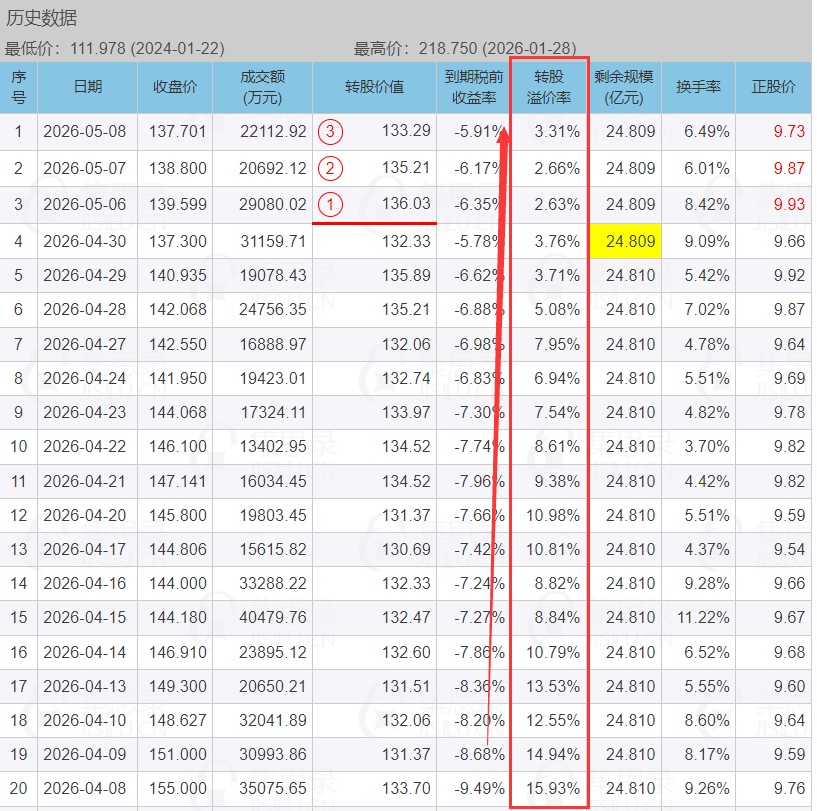This screenshot has height=811, width=817.
Task: Click the 日期 column header
Action: click(88, 87)
